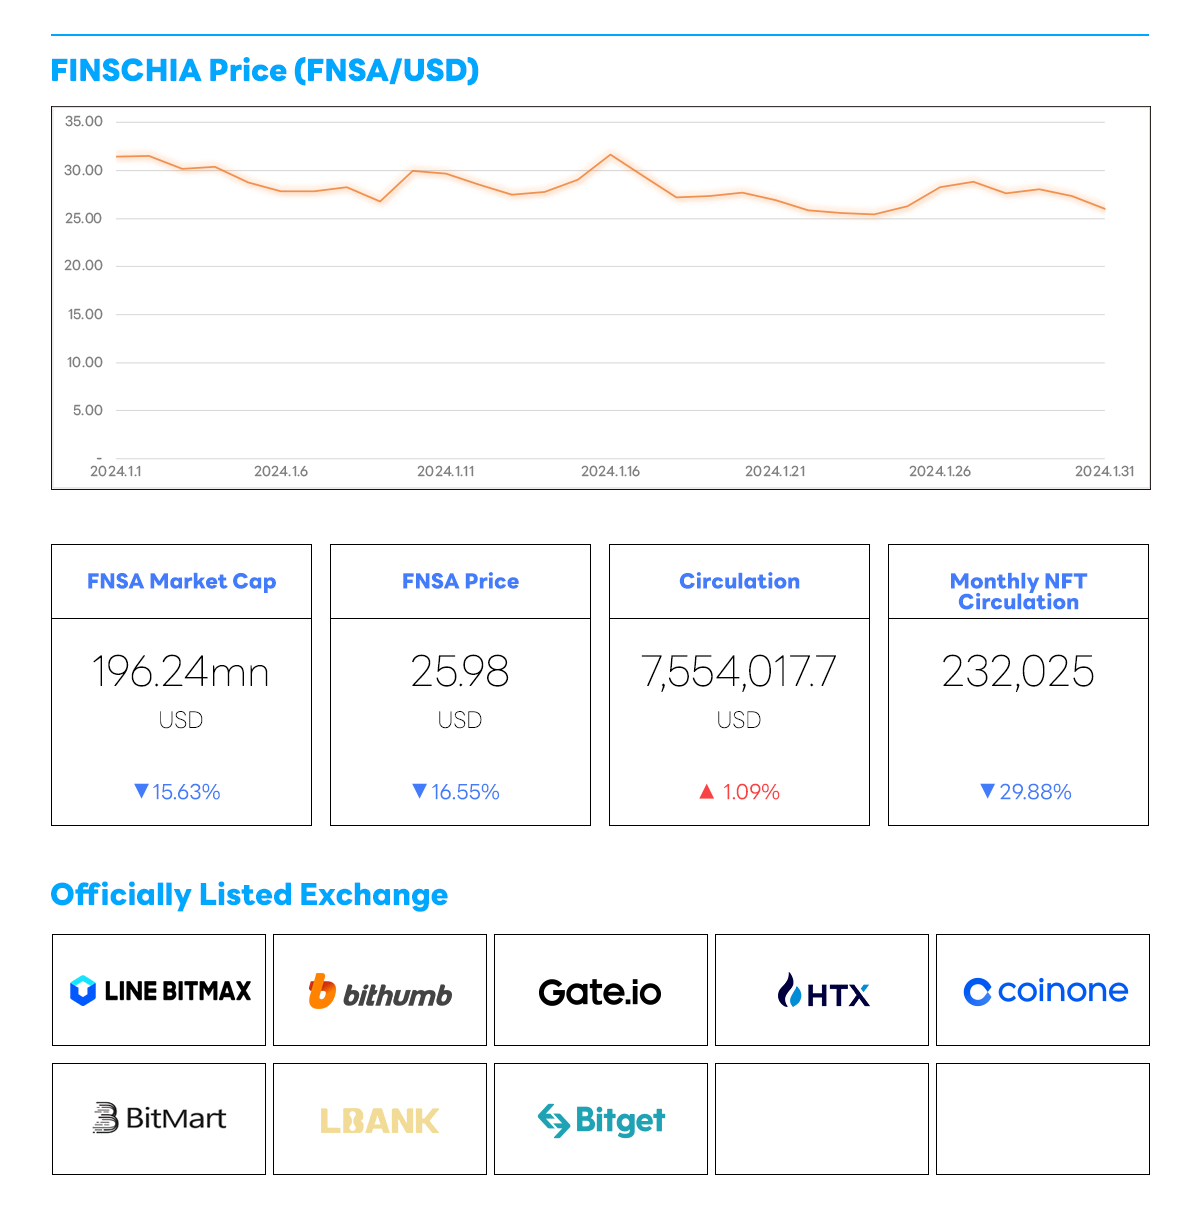Screen dimensions: 1200x1222
Task: Click the 29.88% NFT decrease indicator
Action: point(1026,792)
